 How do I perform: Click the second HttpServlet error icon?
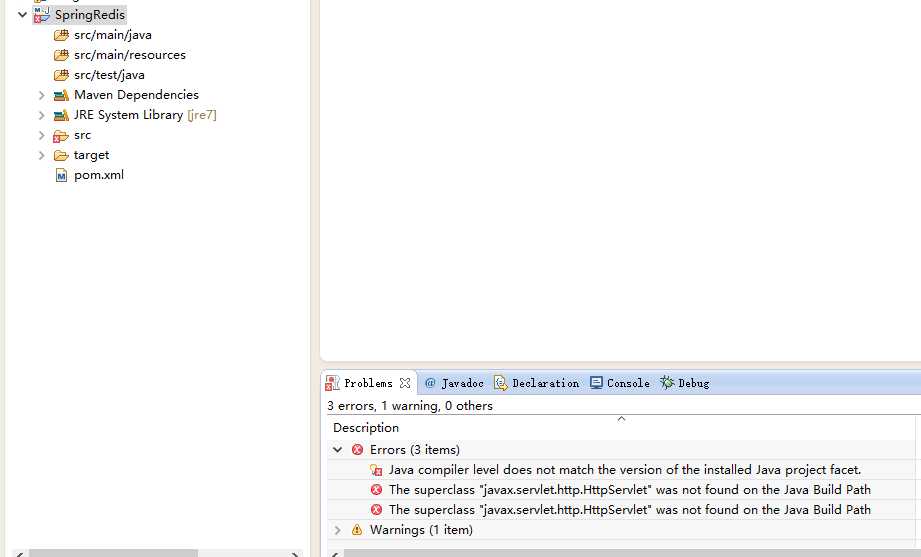377,510
